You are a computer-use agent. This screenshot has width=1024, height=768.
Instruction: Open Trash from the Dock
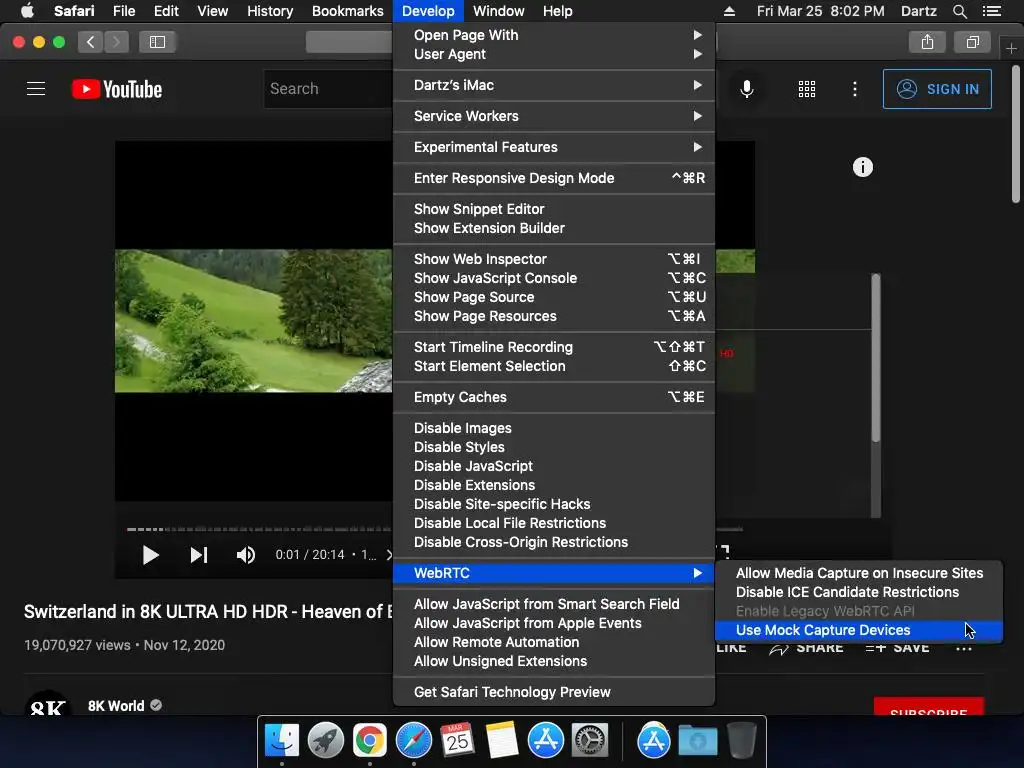pyautogui.click(x=742, y=740)
